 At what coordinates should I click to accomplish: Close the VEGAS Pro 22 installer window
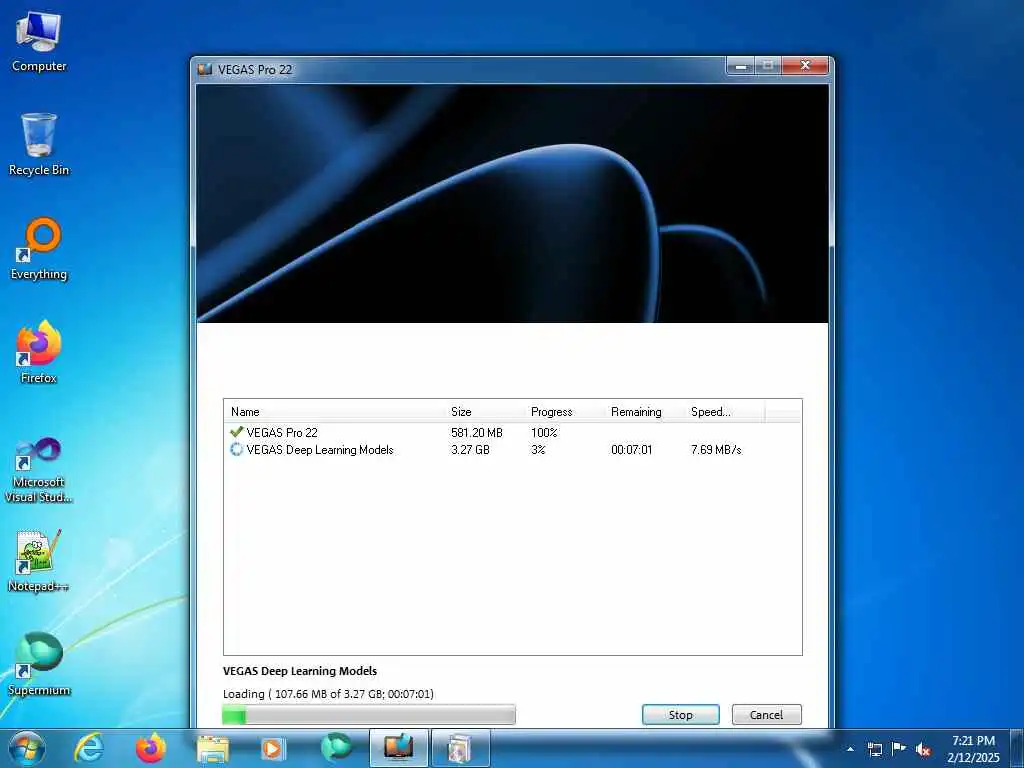coord(805,66)
